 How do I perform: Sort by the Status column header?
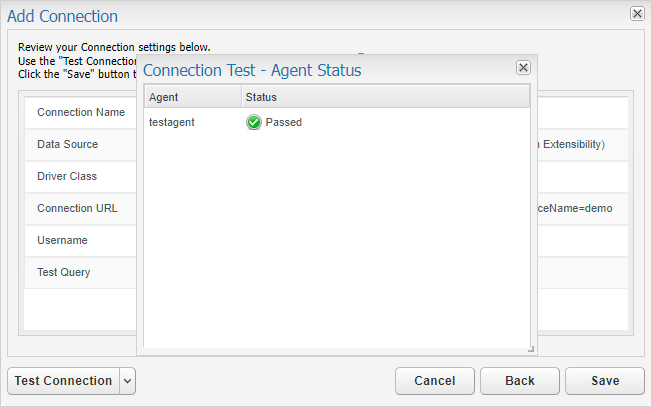385,97
